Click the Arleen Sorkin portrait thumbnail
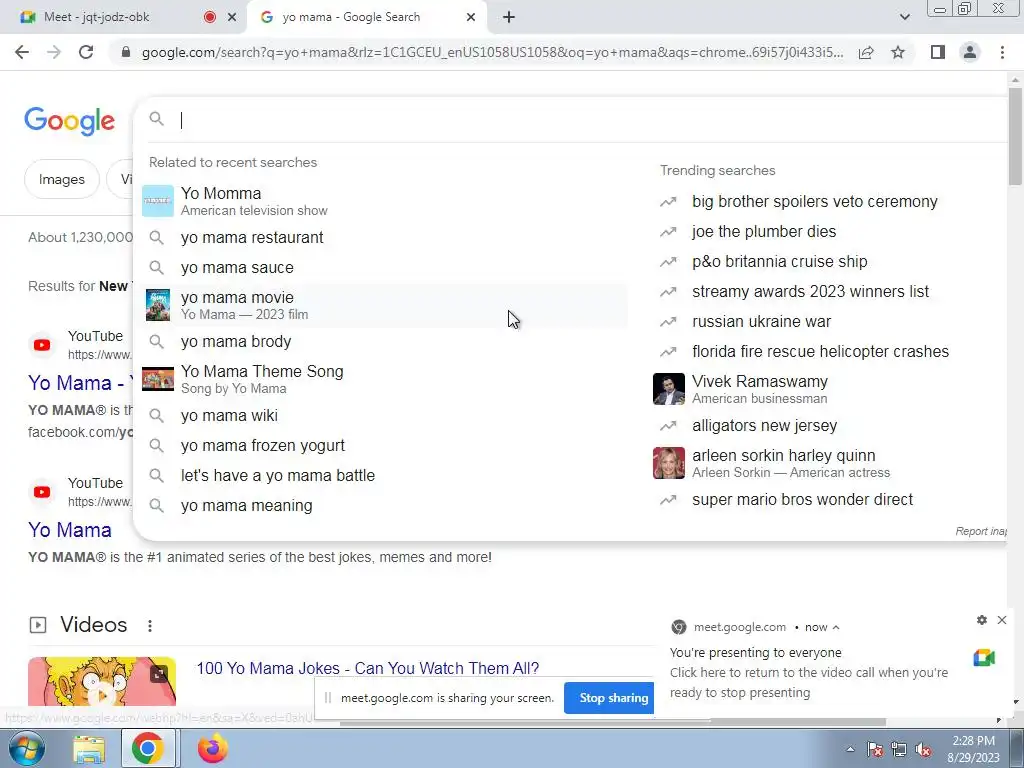The image size is (1024, 768). point(669,463)
